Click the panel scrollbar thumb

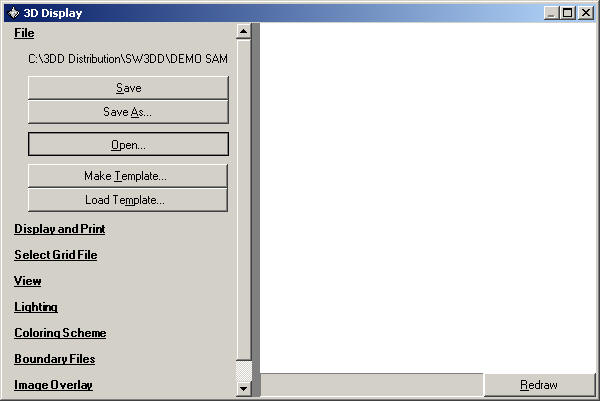coord(244,200)
